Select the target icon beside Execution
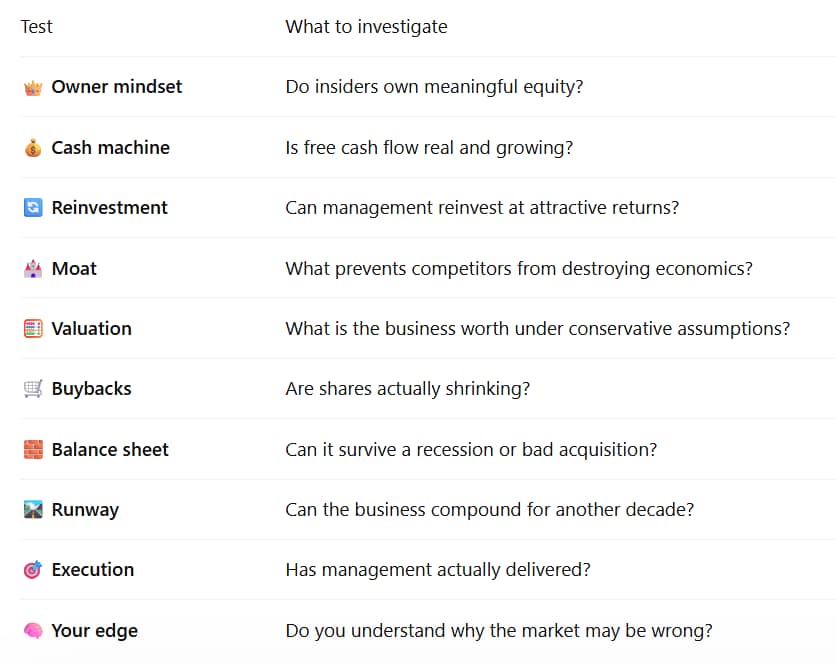The height and width of the screenshot is (664, 836). tap(33, 570)
